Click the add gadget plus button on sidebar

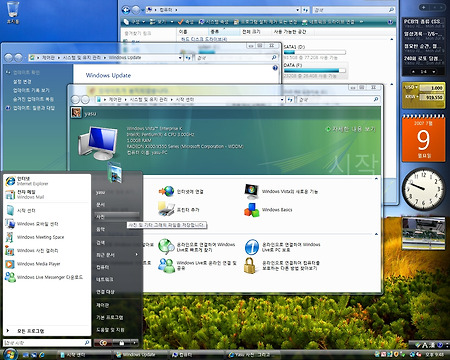(424, 7)
